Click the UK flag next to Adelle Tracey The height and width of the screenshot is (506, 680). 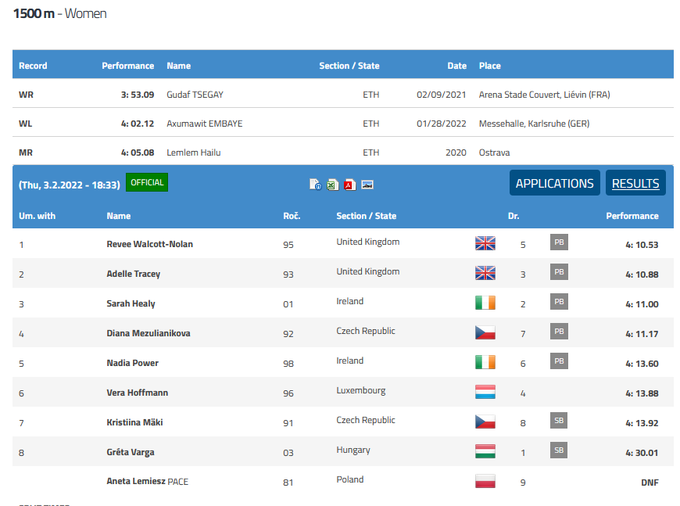(x=485, y=273)
